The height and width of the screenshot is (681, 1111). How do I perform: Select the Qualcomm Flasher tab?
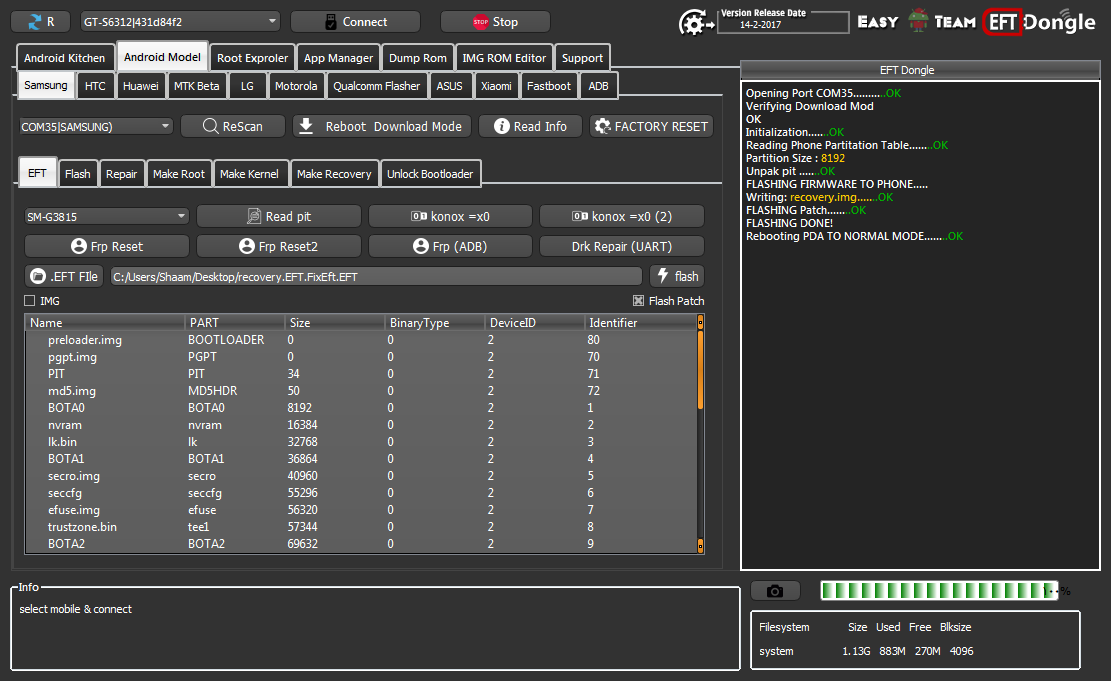pos(376,86)
